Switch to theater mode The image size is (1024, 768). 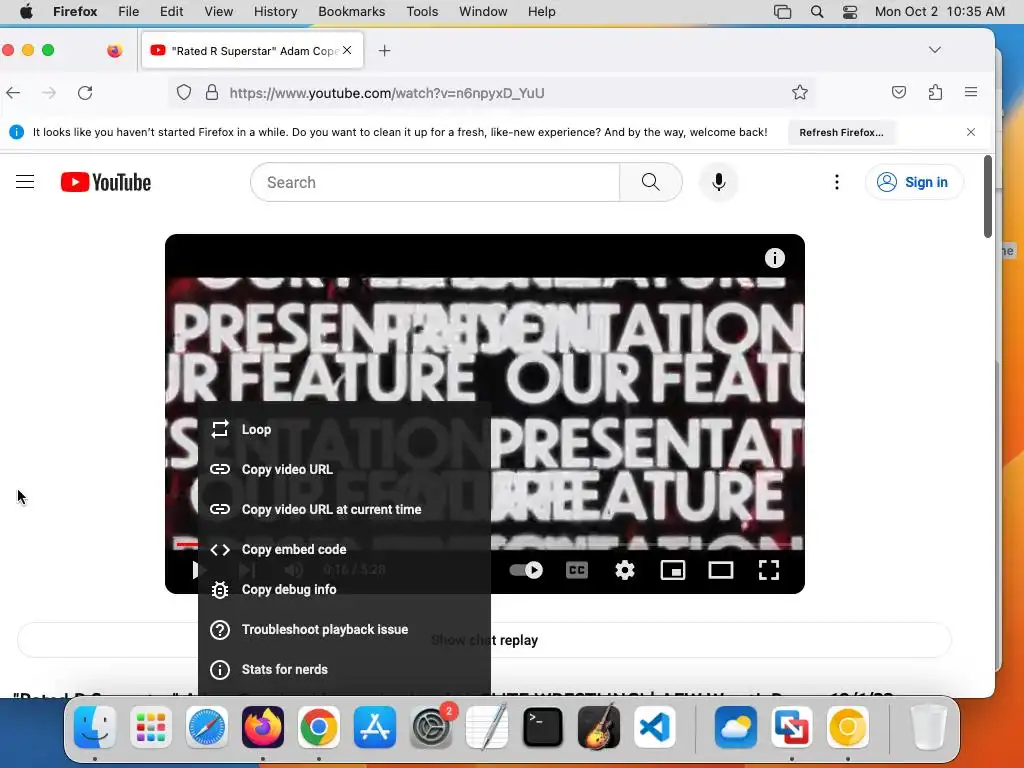pyautogui.click(x=721, y=570)
